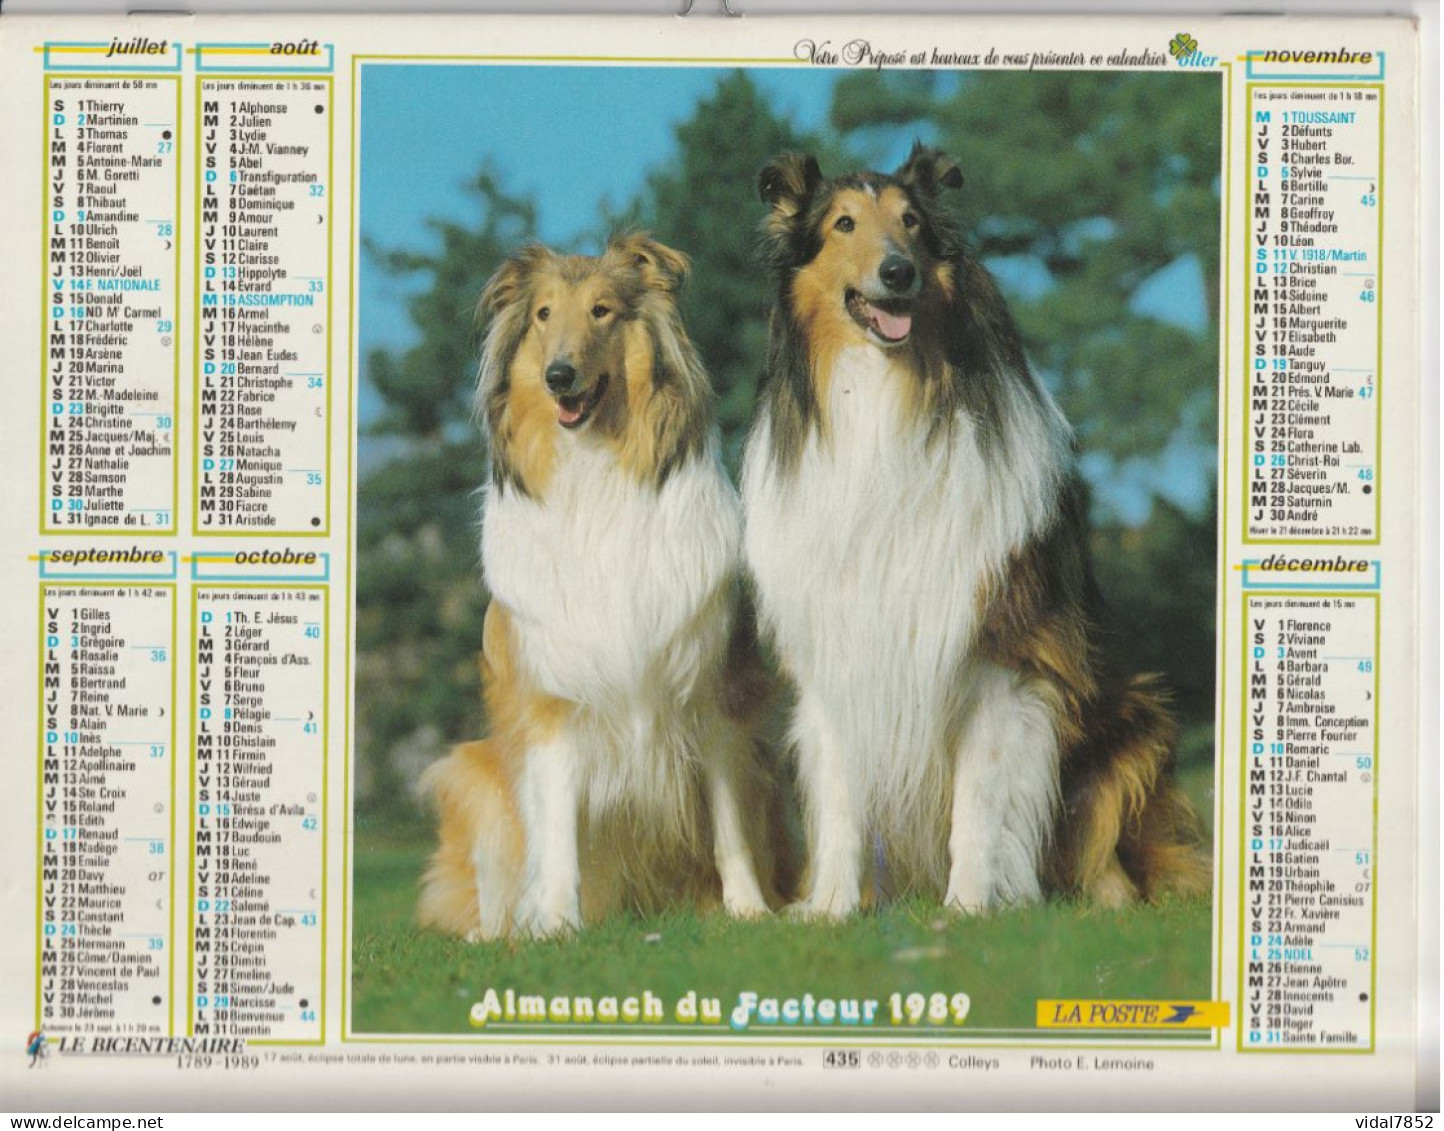The image size is (1444, 1131).
Task: Click the Votre Préposé est heureux tagline
Action: point(980,56)
